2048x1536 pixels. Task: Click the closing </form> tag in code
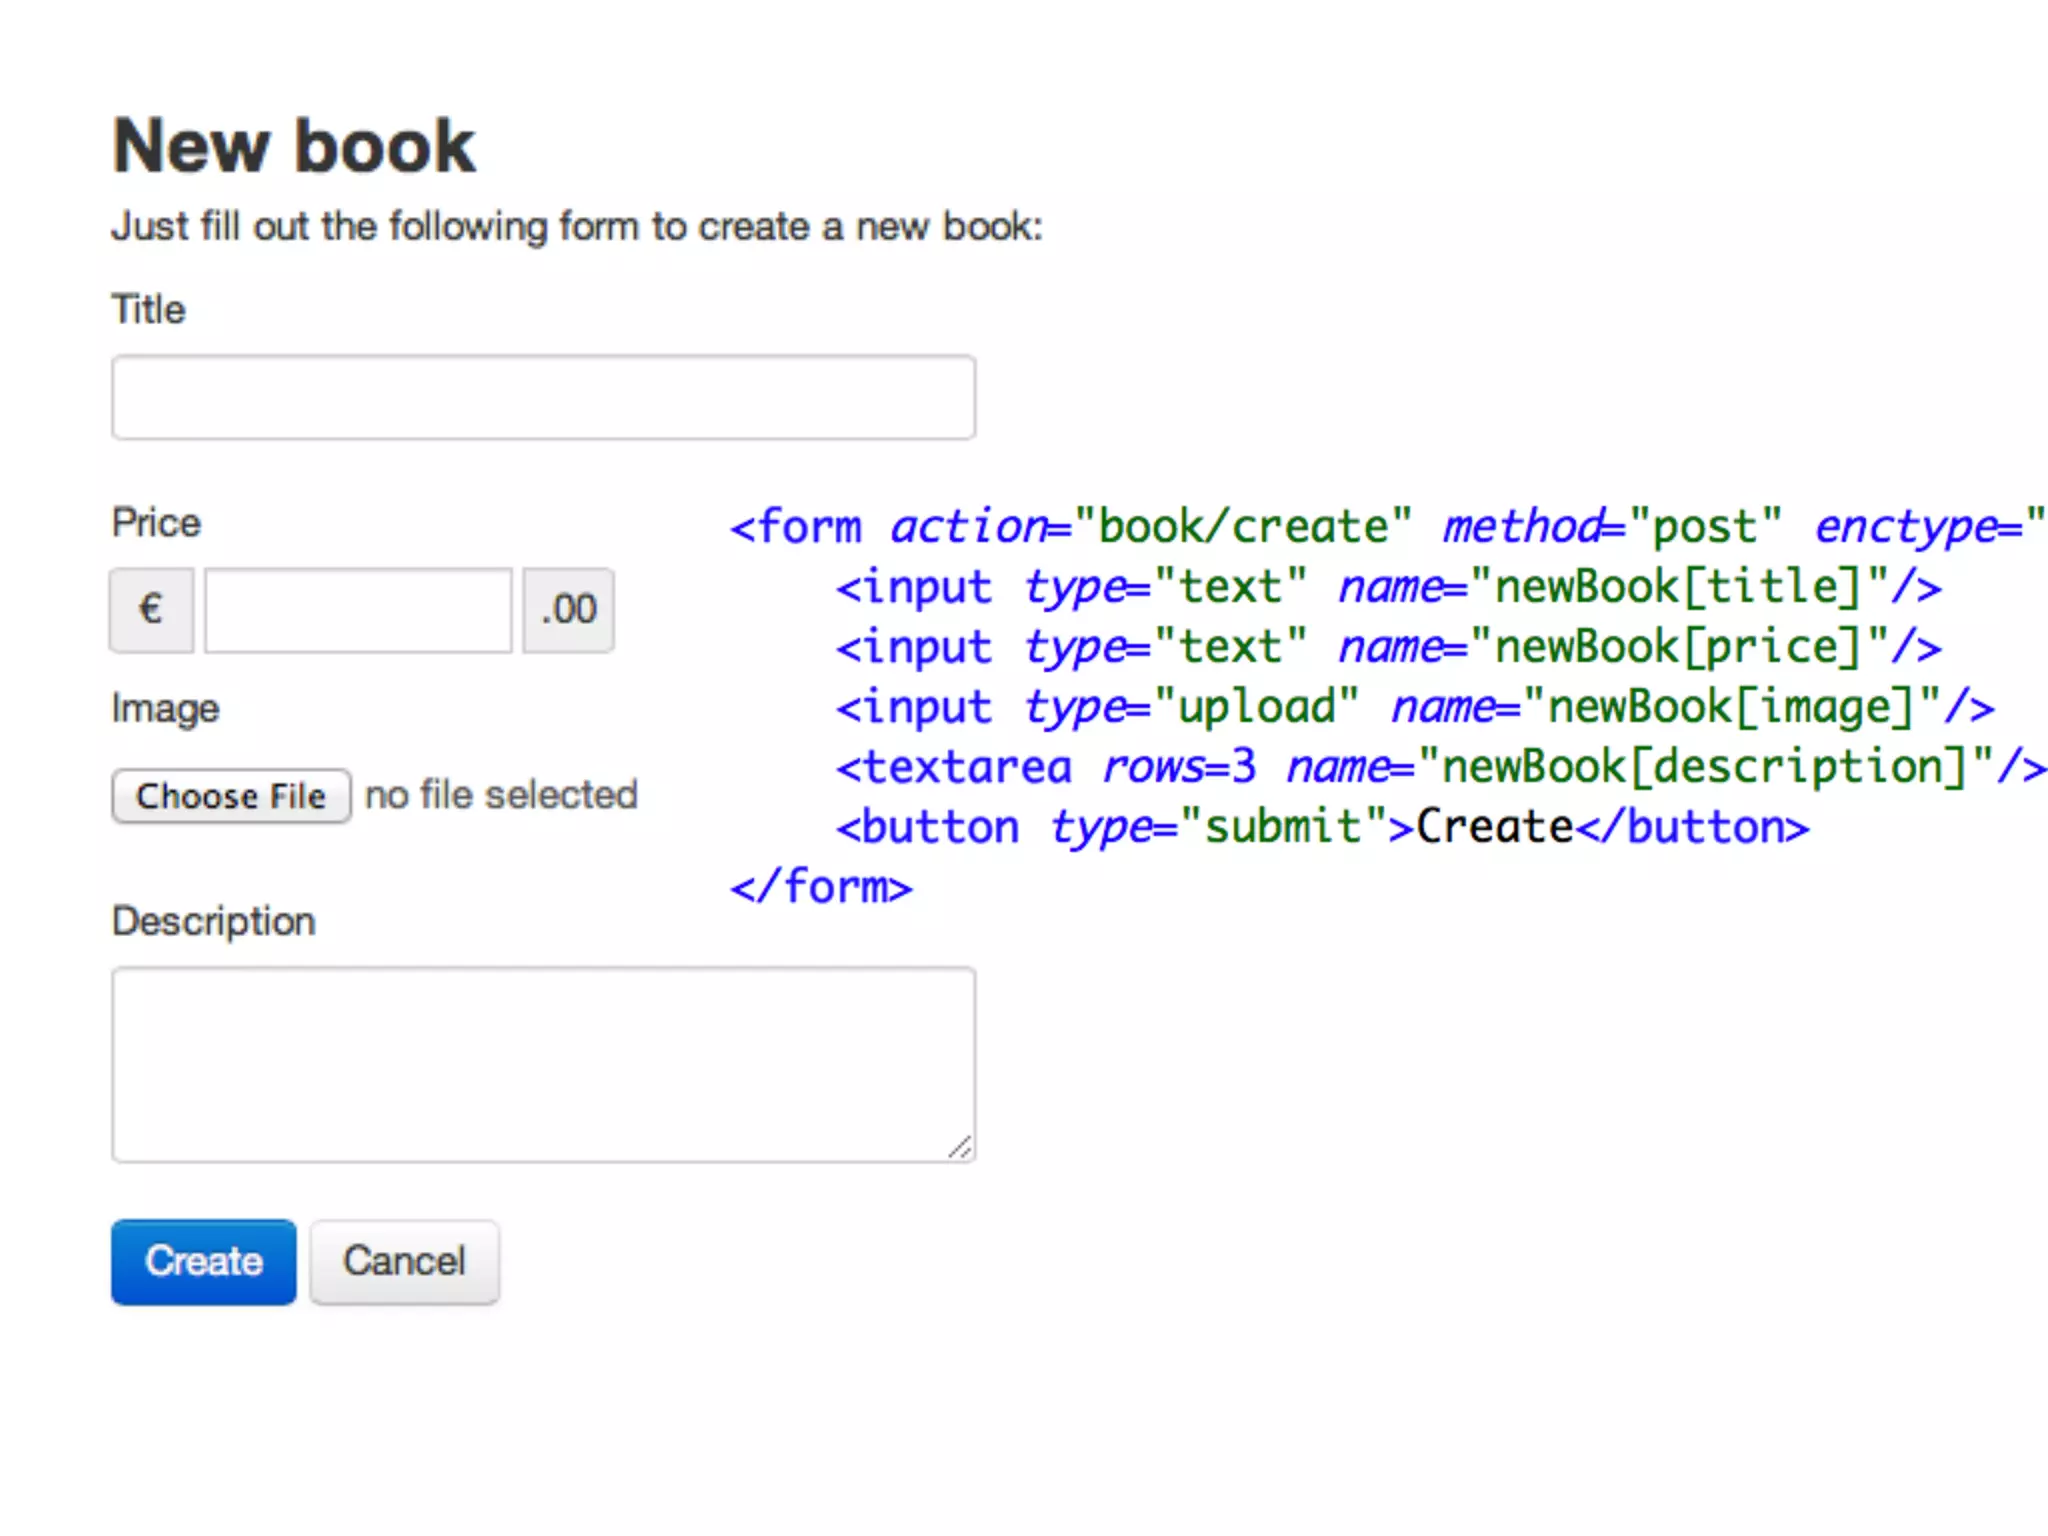(x=820, y=887)
